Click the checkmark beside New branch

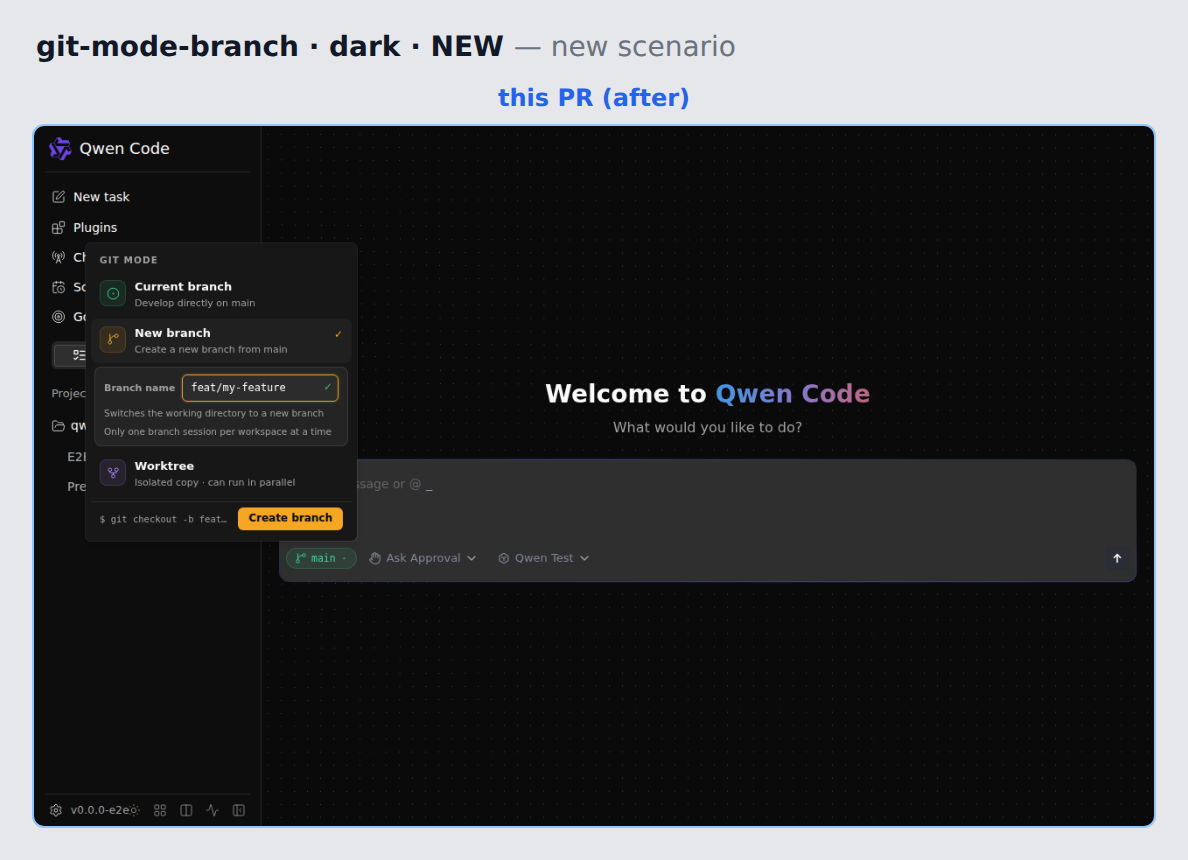point(338,334)
